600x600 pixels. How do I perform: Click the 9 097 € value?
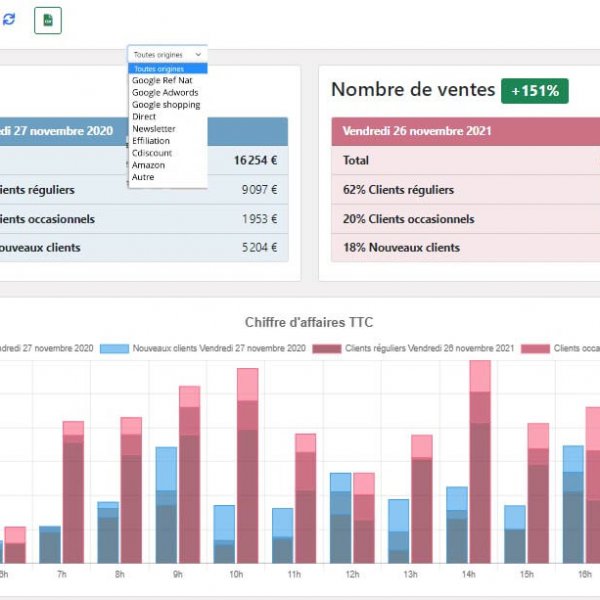(259, 190)
